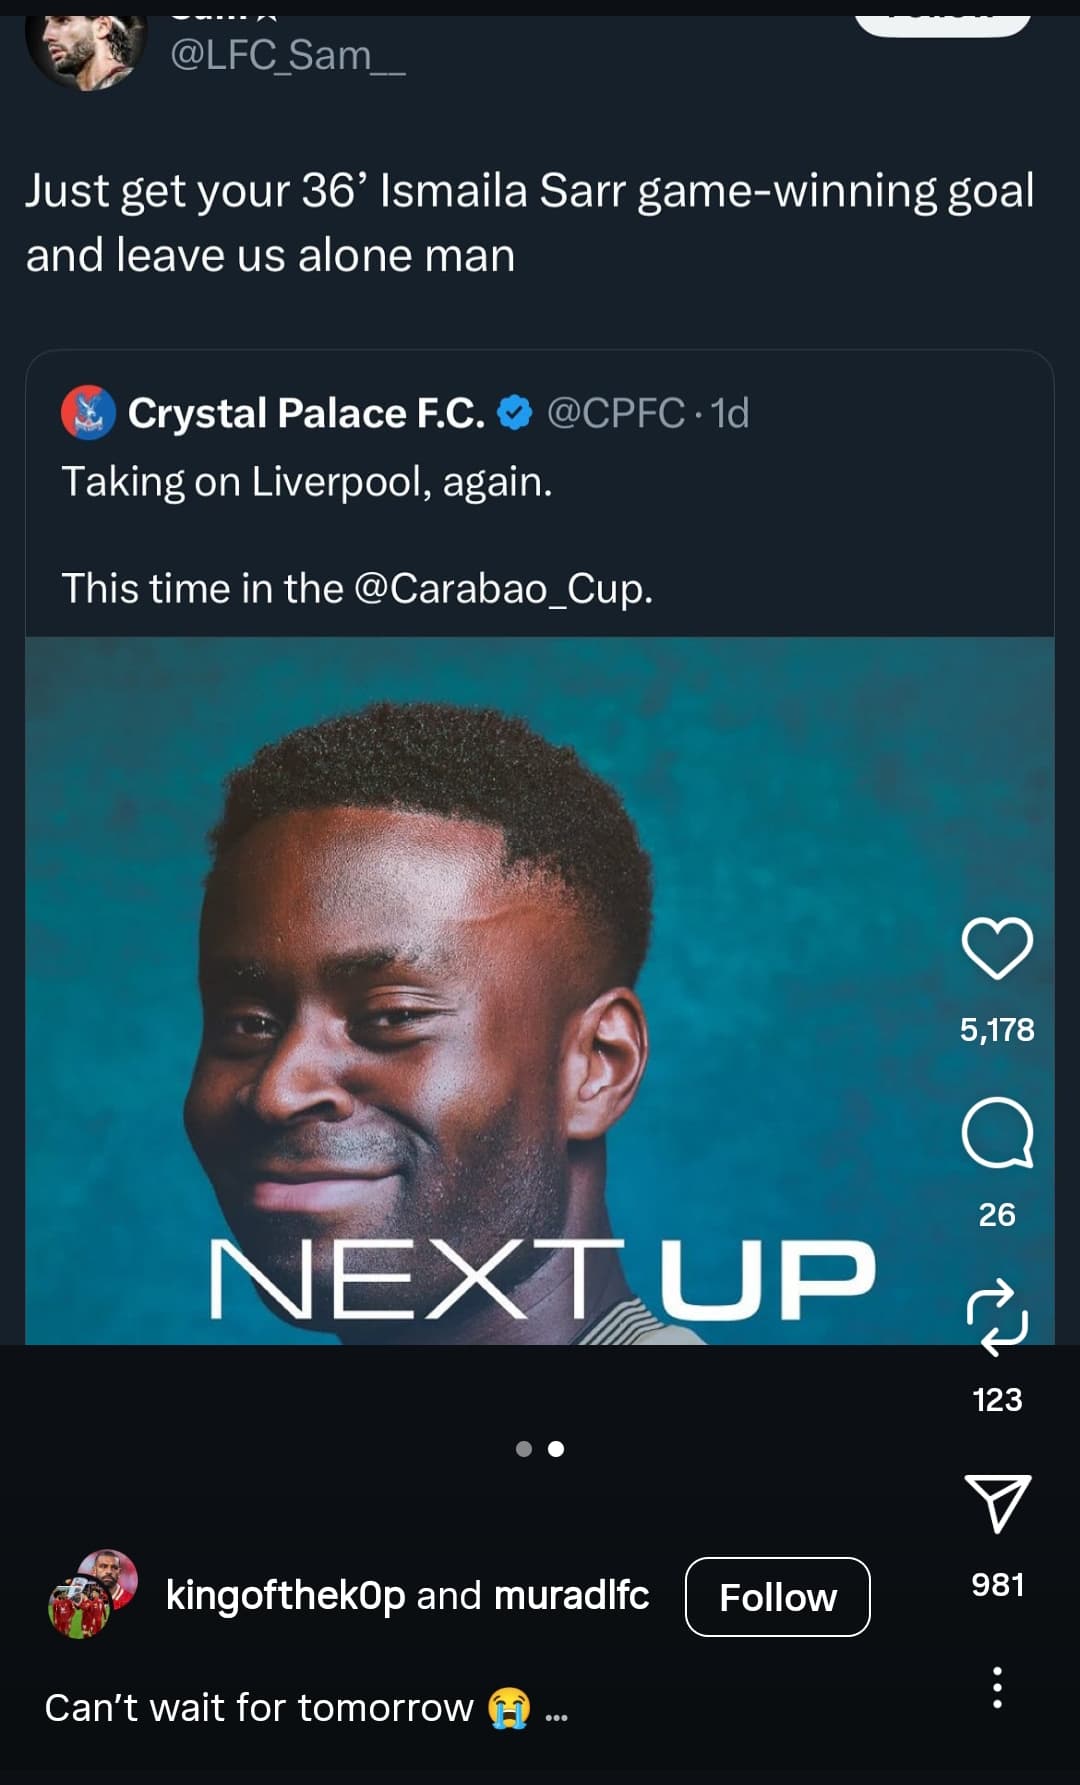The width and height of the screenshot is (1080, 1785).
Task: Tap the Crystal Palace crest avatar
Action: pyautogui.click(x=88, y=413)
